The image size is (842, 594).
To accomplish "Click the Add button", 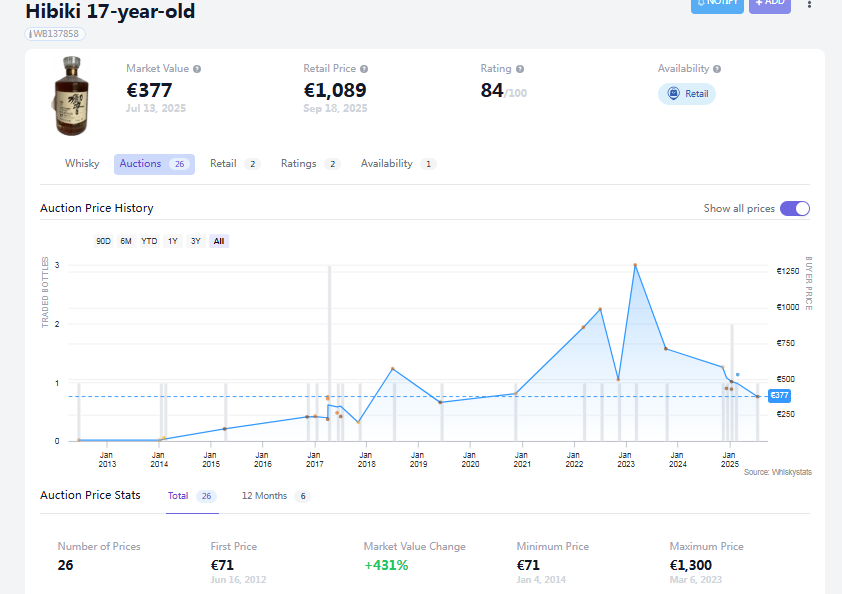I will (x=770, y=4).
